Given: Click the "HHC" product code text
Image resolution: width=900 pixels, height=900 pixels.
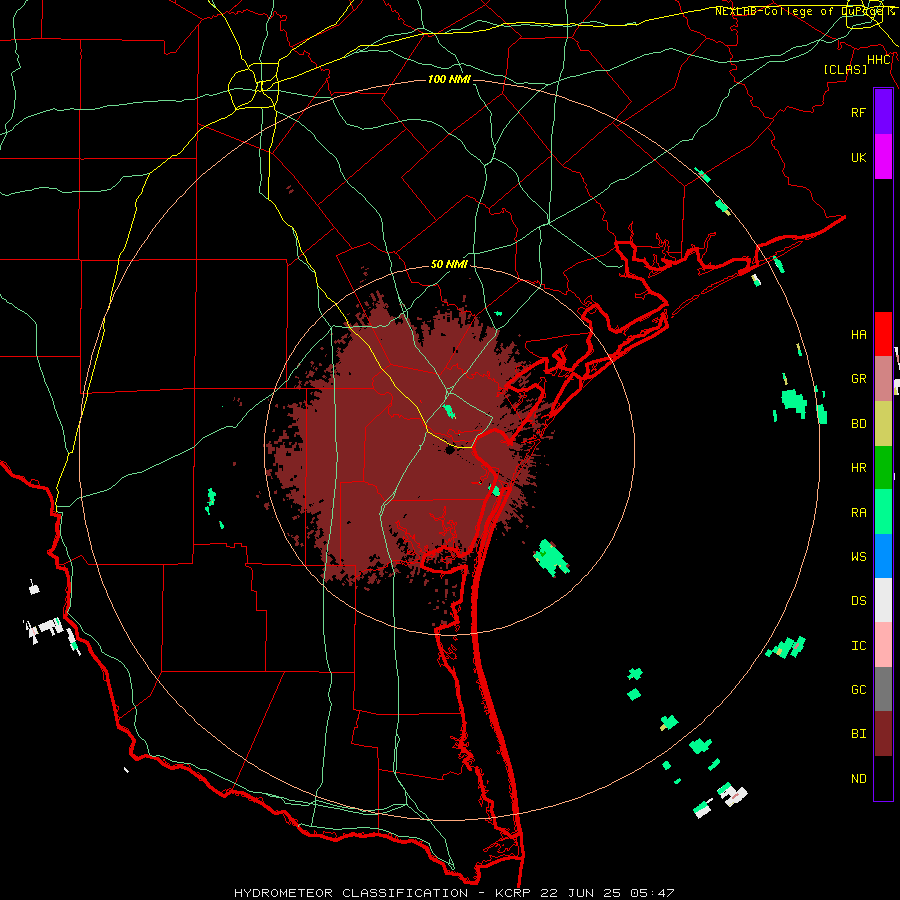Looking at the screenshot, I should pos(878,60).
